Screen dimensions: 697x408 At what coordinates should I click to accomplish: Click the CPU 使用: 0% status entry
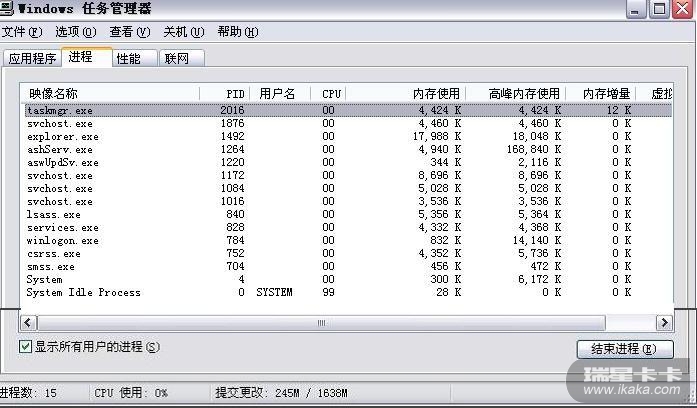tap(131, 393)
